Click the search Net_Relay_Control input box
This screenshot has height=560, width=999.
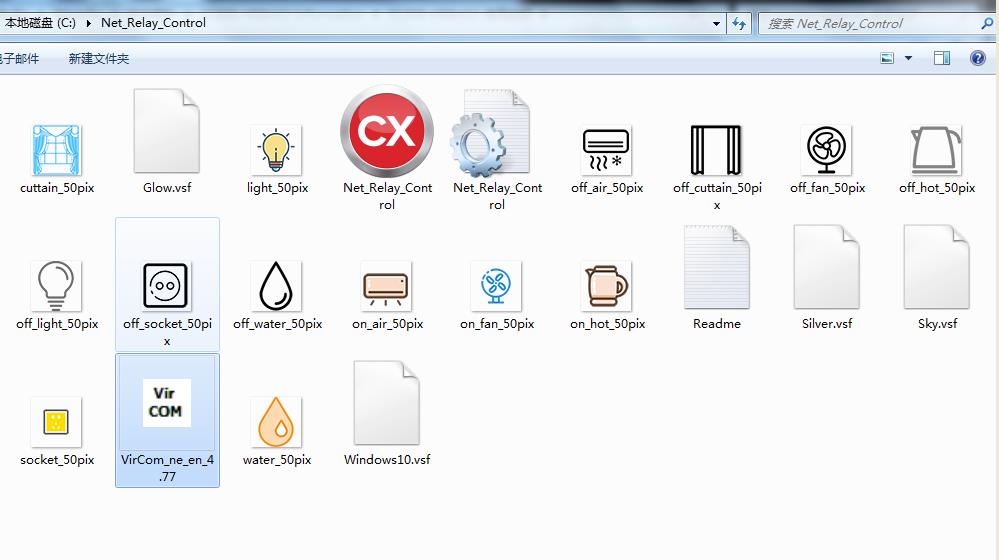click(x=870, y=23)
